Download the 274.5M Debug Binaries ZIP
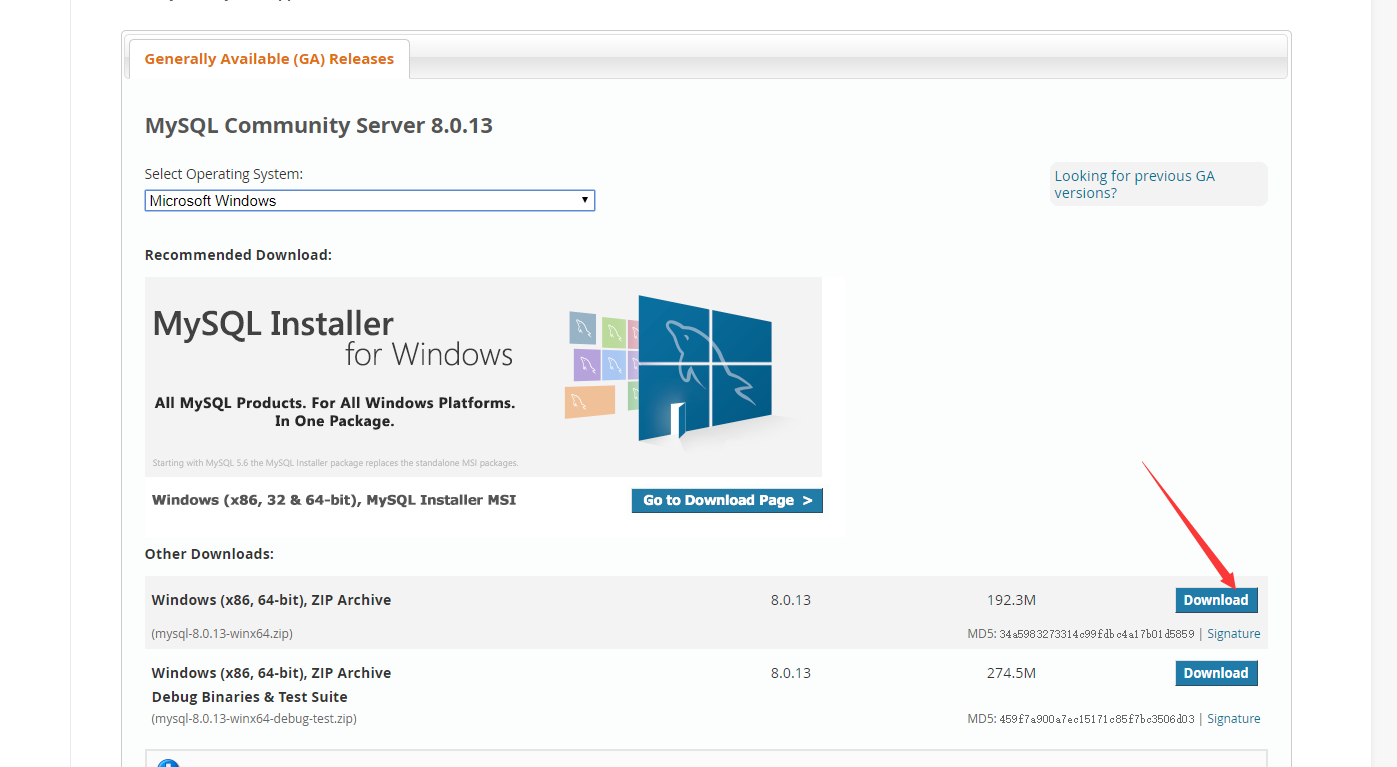Image resolution: width=1397 pixels, height=767 pixels. [x=1216, y=673]
